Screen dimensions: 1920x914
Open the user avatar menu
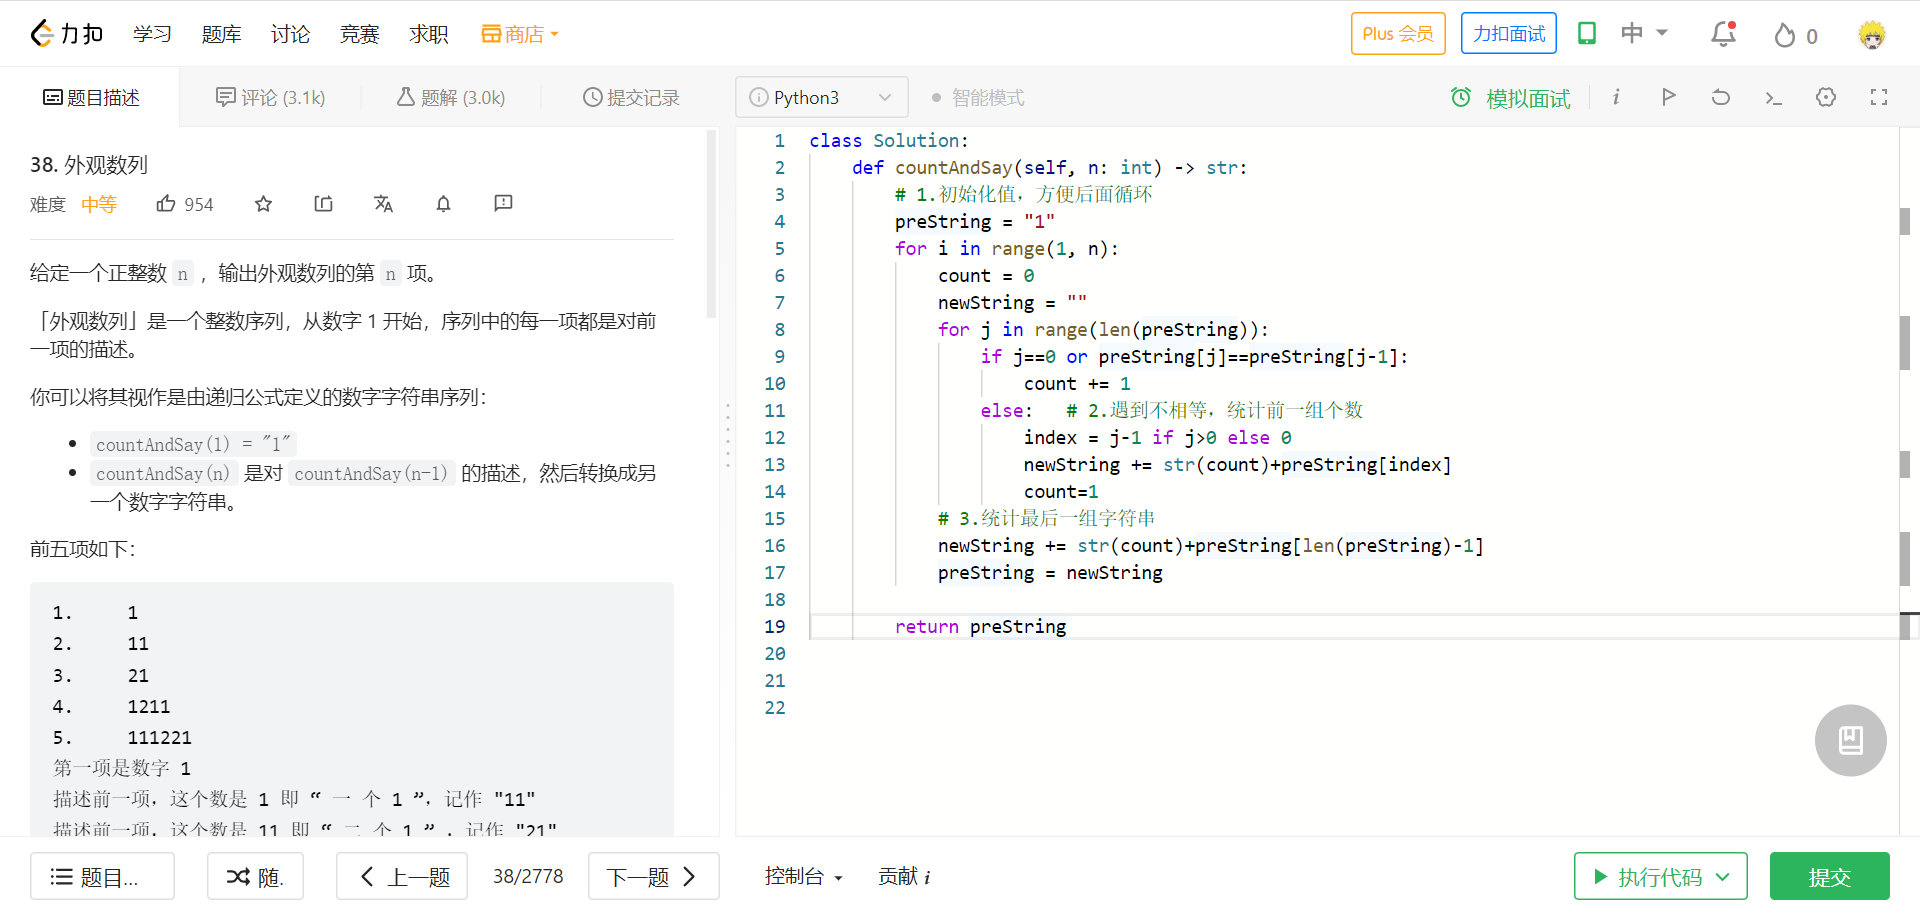[1872, 35]
